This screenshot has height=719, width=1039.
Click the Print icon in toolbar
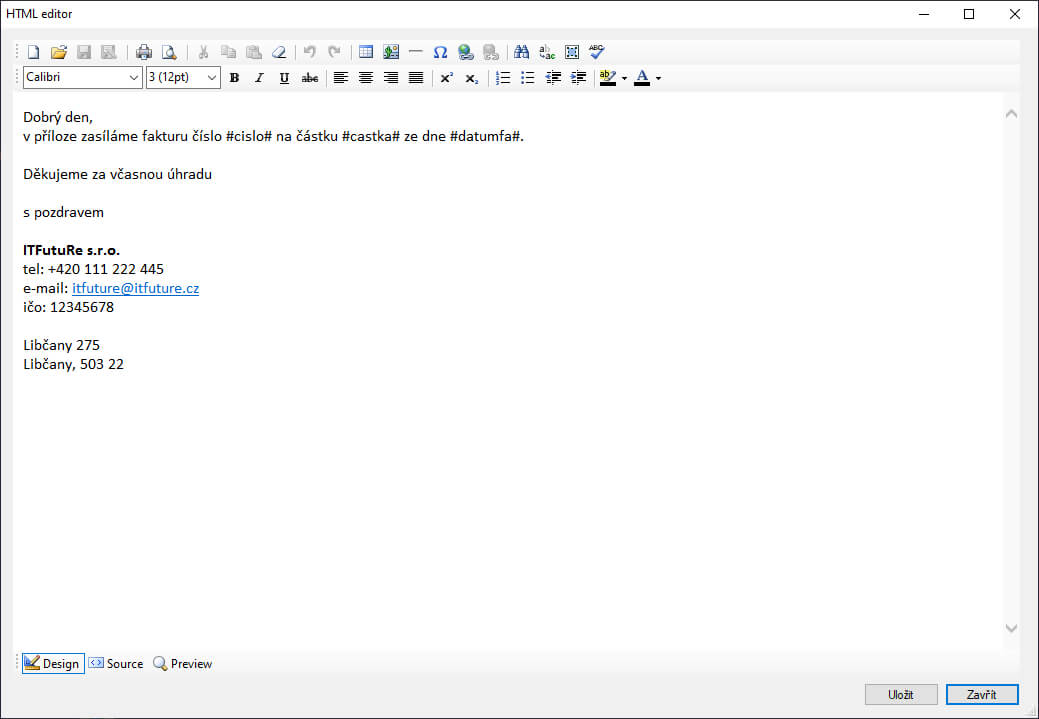coord(144,52)
